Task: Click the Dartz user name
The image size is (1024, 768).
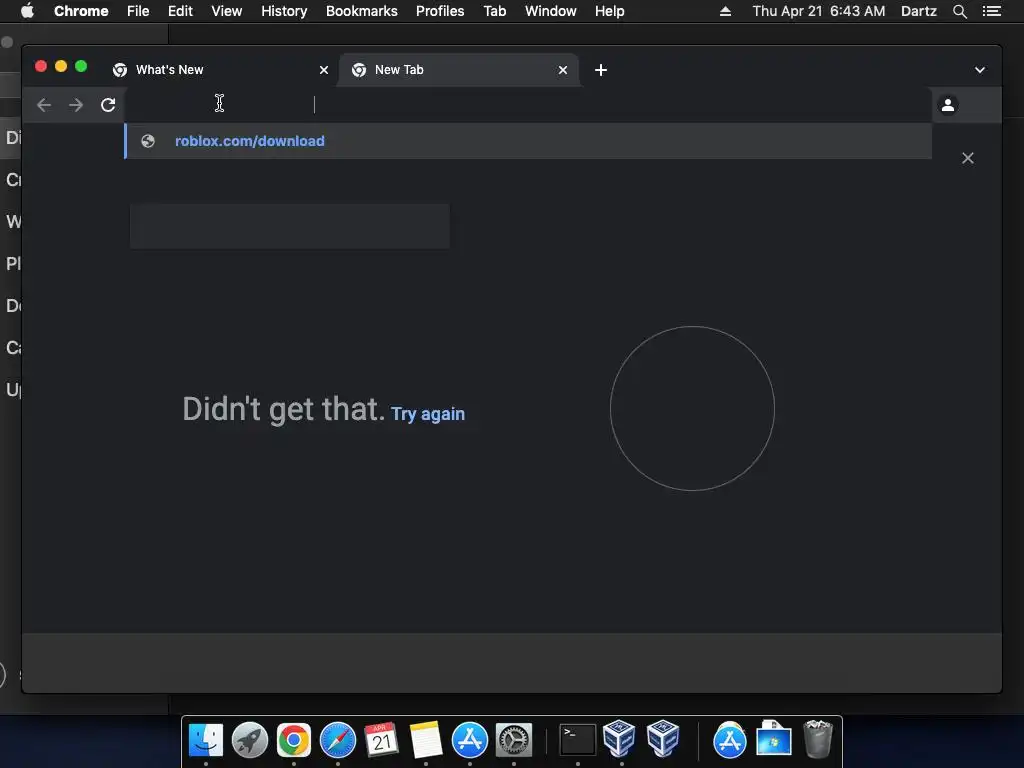Action: (x=918, y=11)
